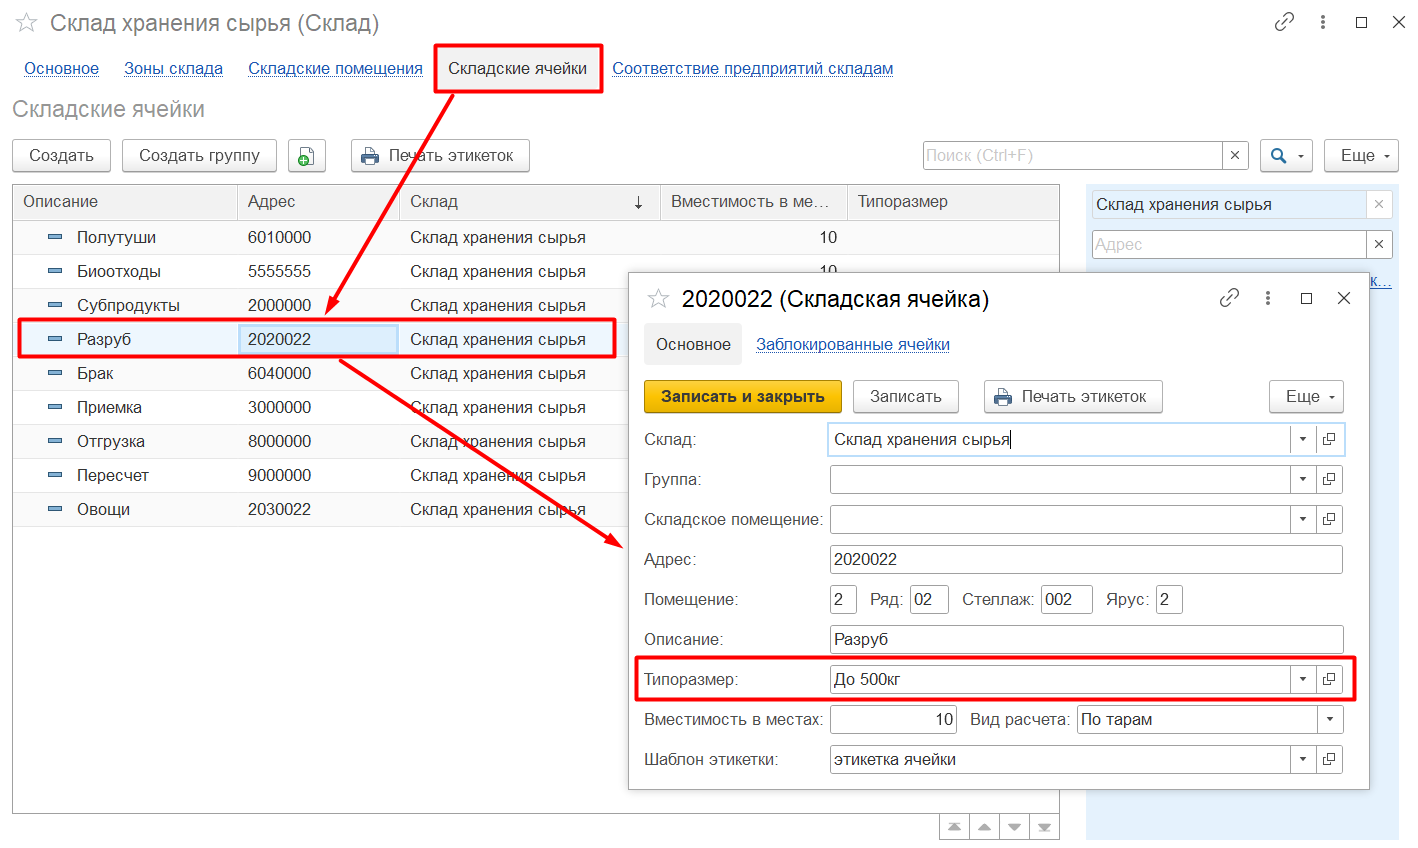Add main window to favorites star

click(27, 23)
